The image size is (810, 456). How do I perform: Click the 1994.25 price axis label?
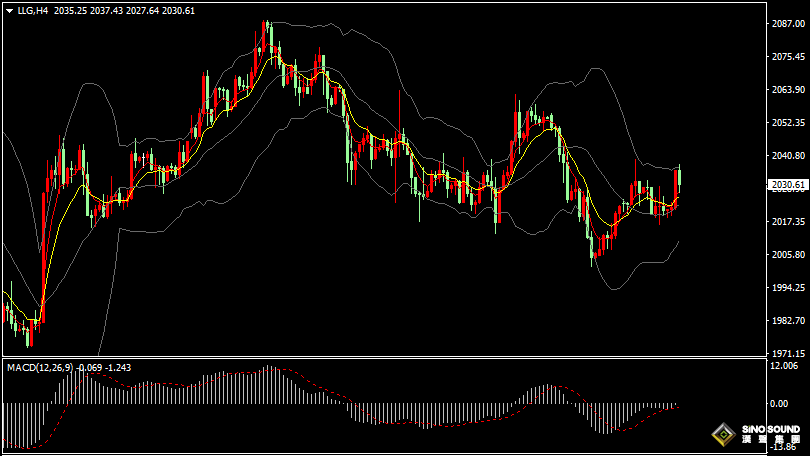[789, 287]
